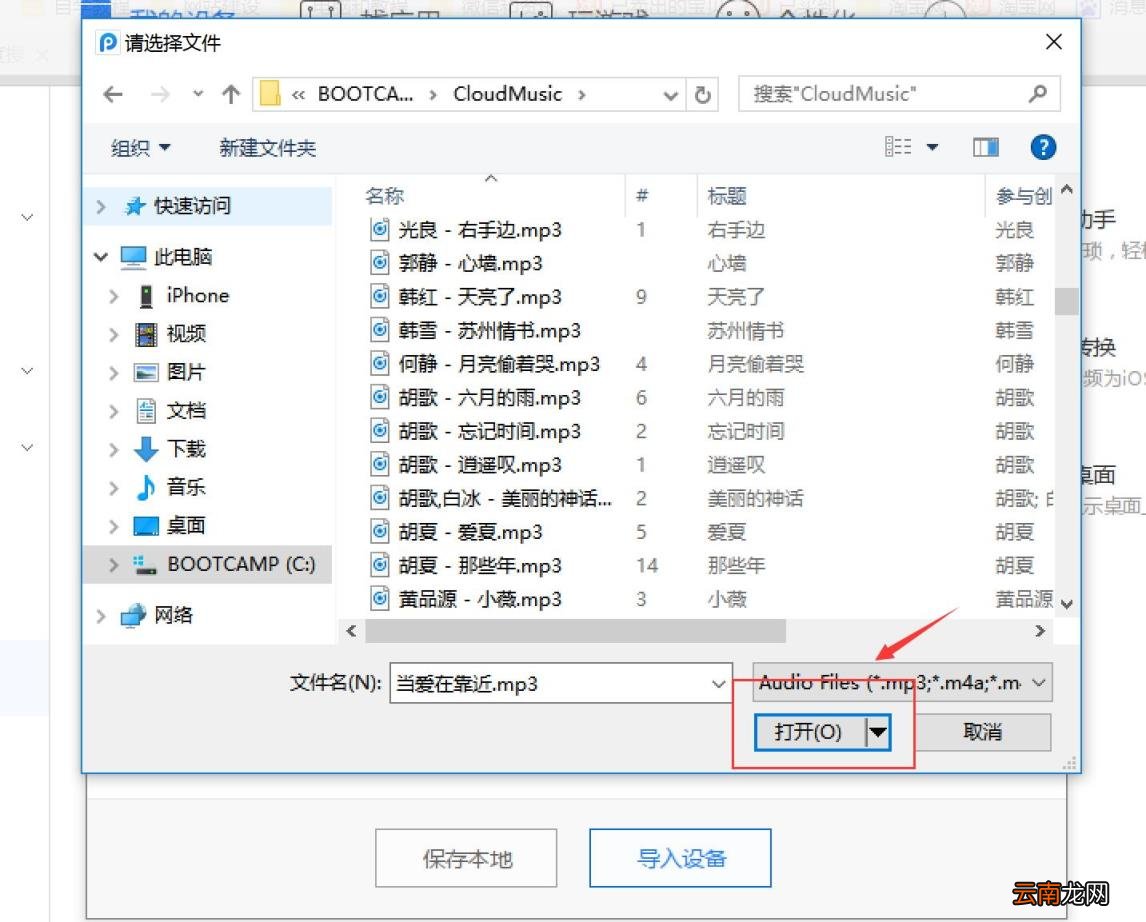Click file icon of 胡歌 - 忘记时间.mp3
This screenshot has height=922, width=1146.
[379, 431]
